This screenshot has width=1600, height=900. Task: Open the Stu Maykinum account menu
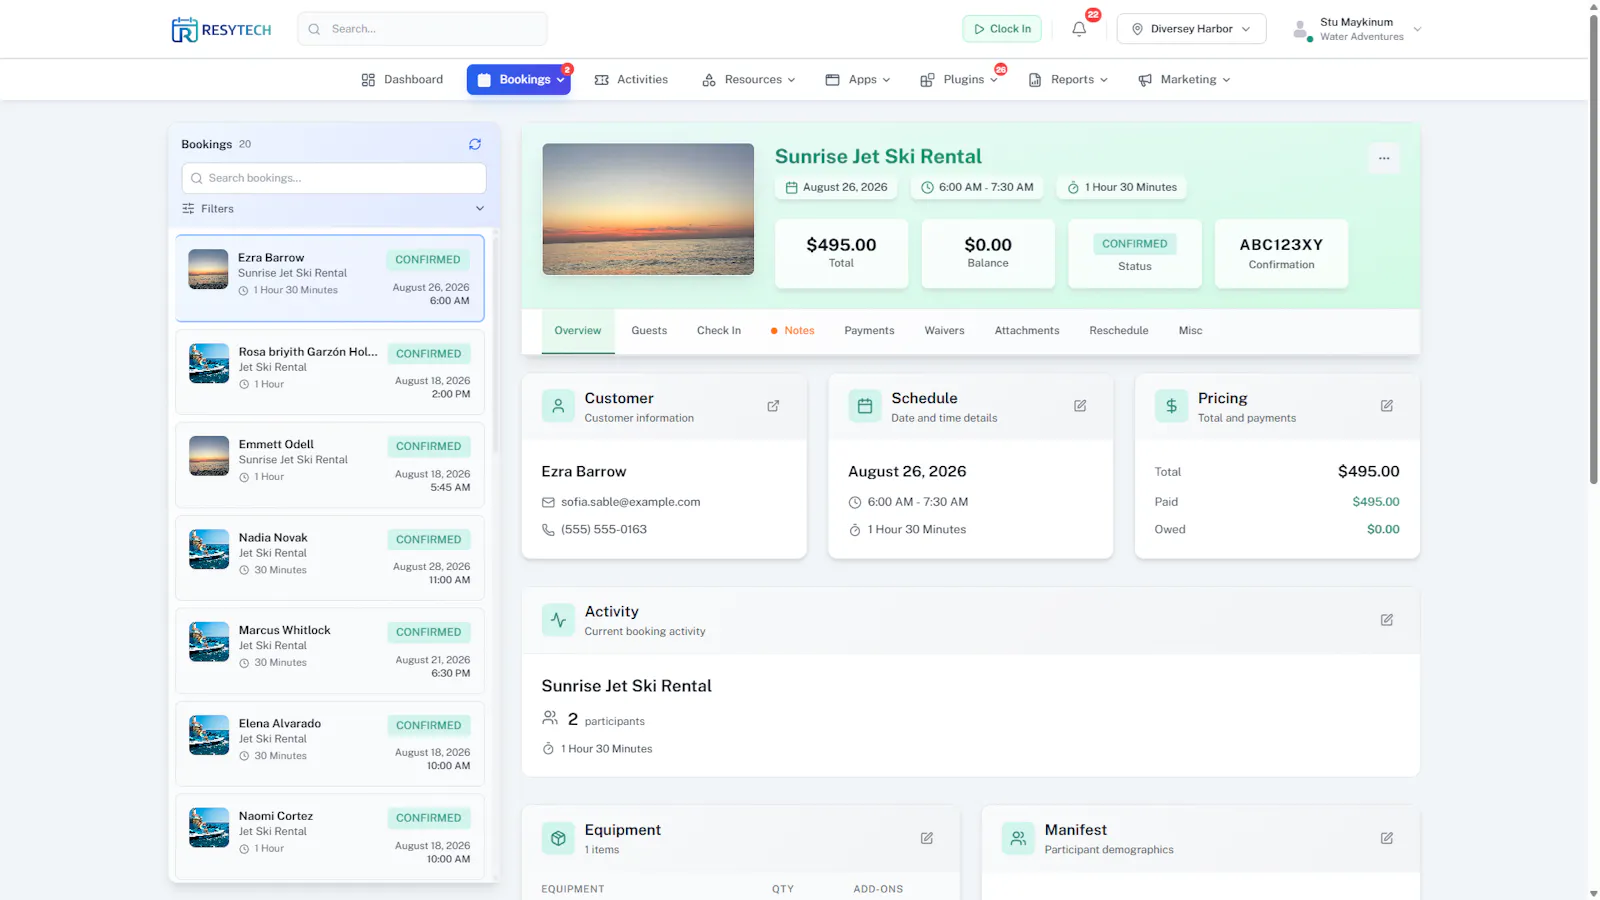coord(1357,29)
